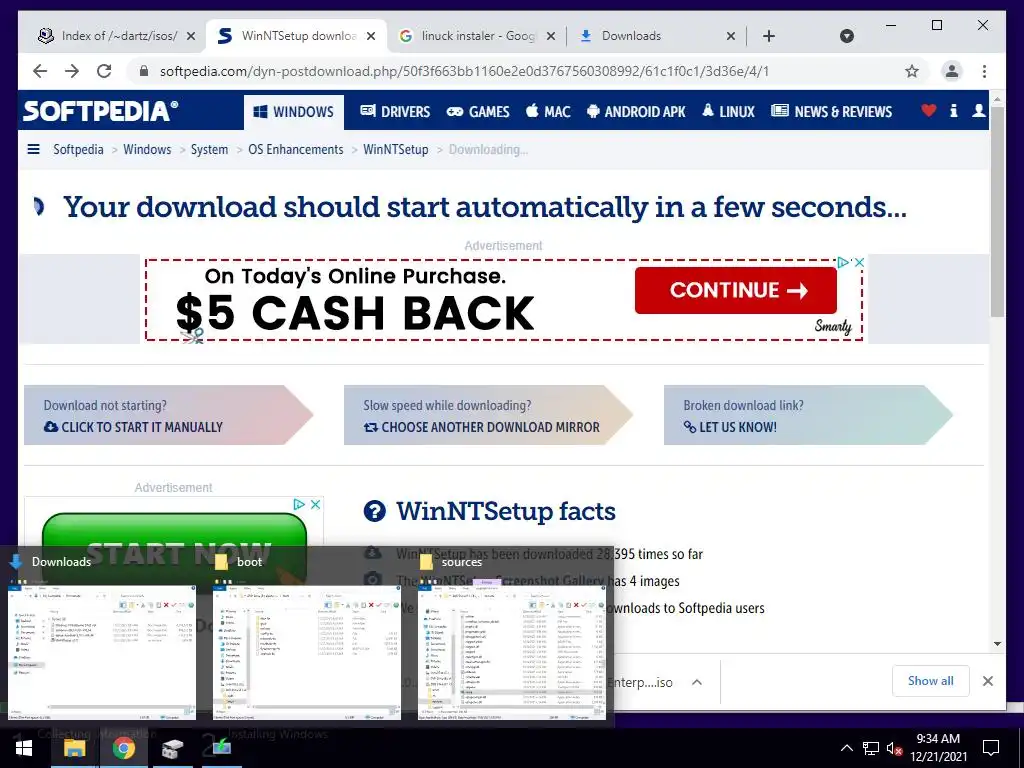The width and height of the screenshot is (1024, 768).
Task: Open the LINUX section
Action: click(x=728, y=112)
